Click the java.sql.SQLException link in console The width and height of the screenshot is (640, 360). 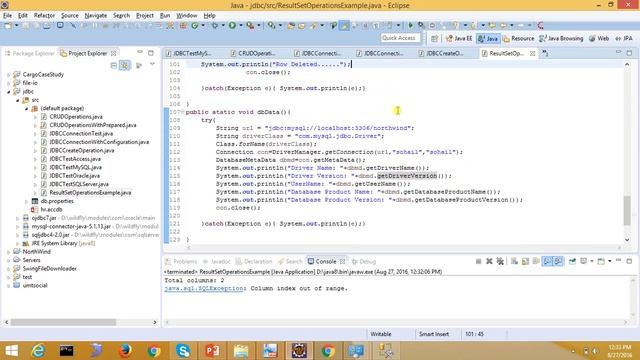pos(204,289)
